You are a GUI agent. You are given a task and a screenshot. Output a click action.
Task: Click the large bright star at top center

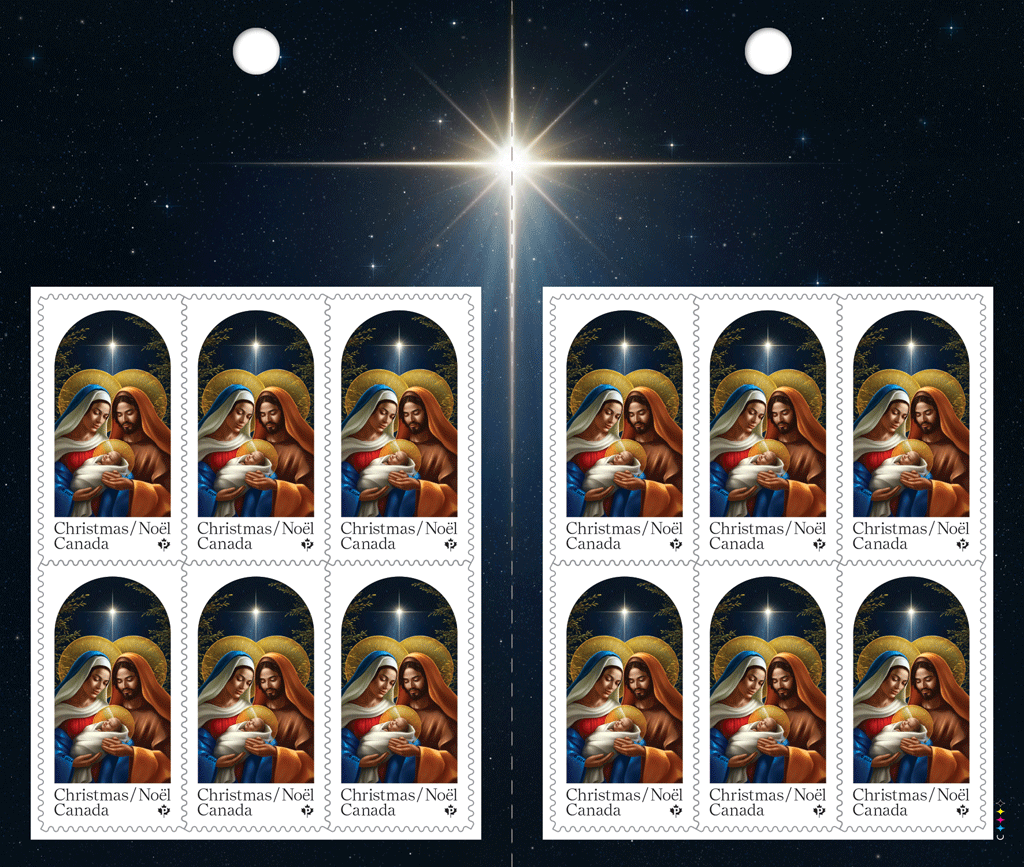513,162
